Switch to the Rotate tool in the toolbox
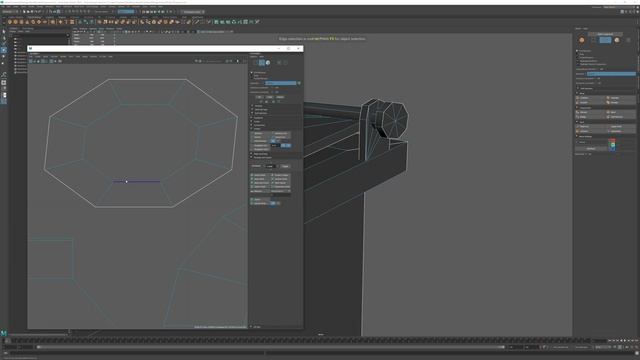Screen dimensions: 640x360 click(4, 56)
